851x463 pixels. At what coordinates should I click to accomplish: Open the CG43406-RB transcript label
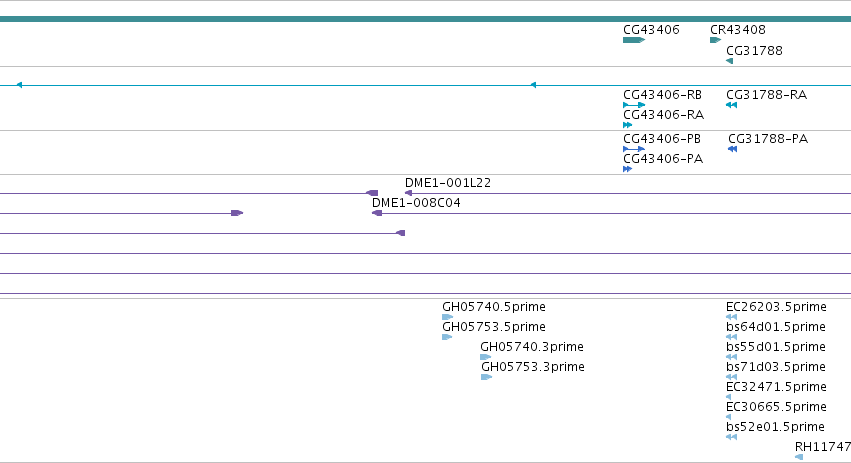click(x=662, y=95)
